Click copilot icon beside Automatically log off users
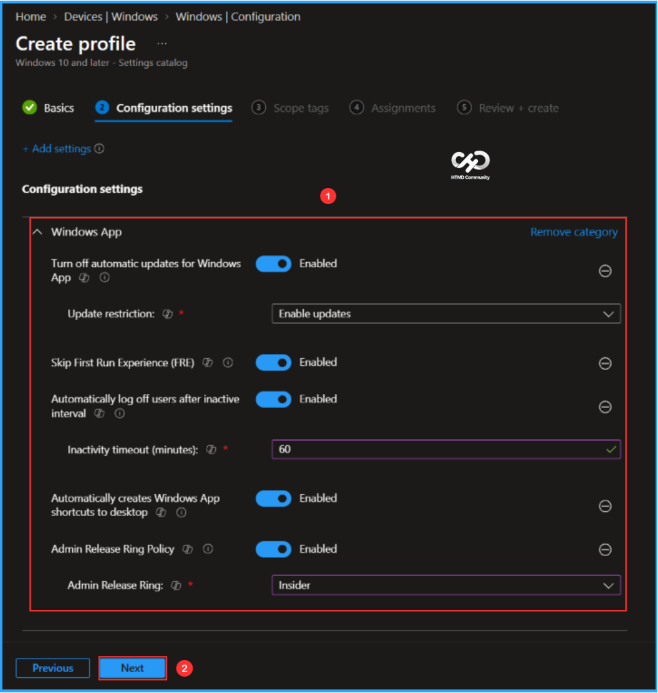This screenshot has width=658, height=693. (x=99, y=413)
